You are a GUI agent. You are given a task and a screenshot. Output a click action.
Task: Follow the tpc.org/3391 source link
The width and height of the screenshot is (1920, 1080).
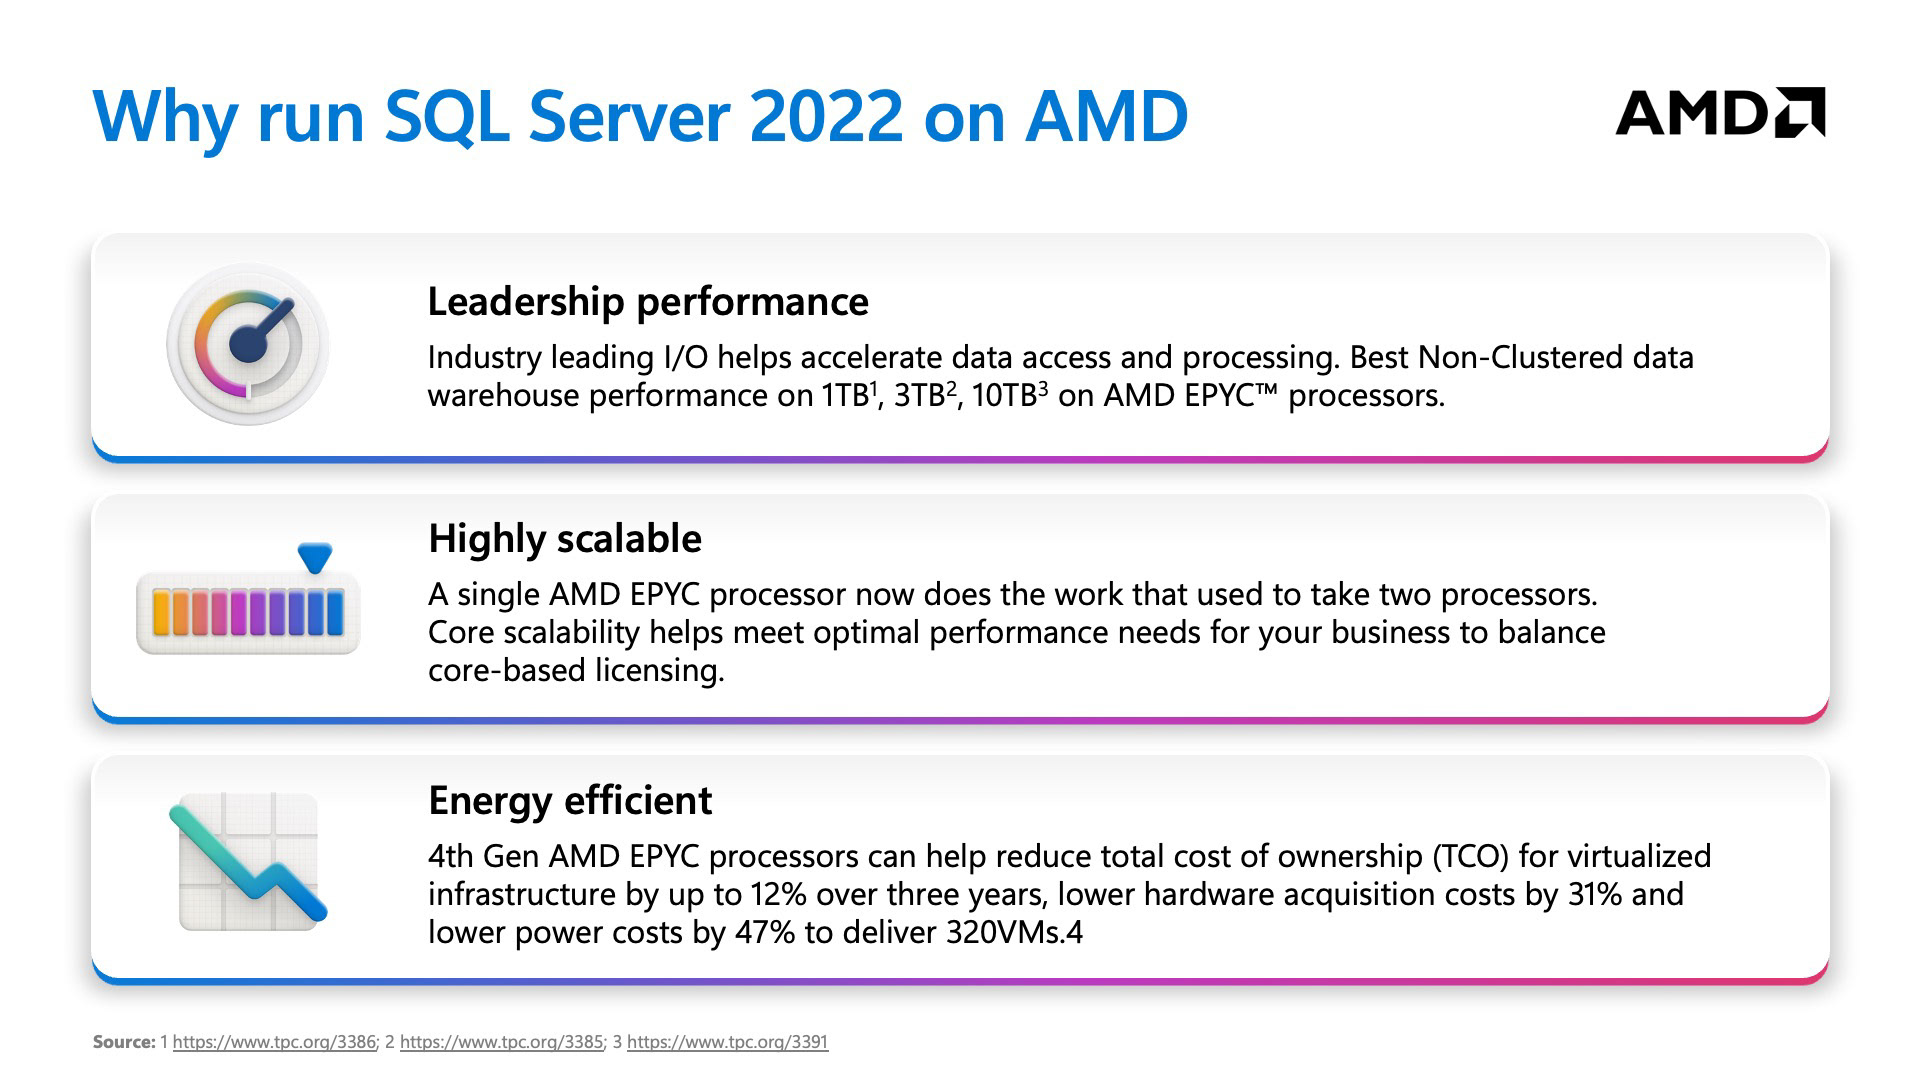727,1042
